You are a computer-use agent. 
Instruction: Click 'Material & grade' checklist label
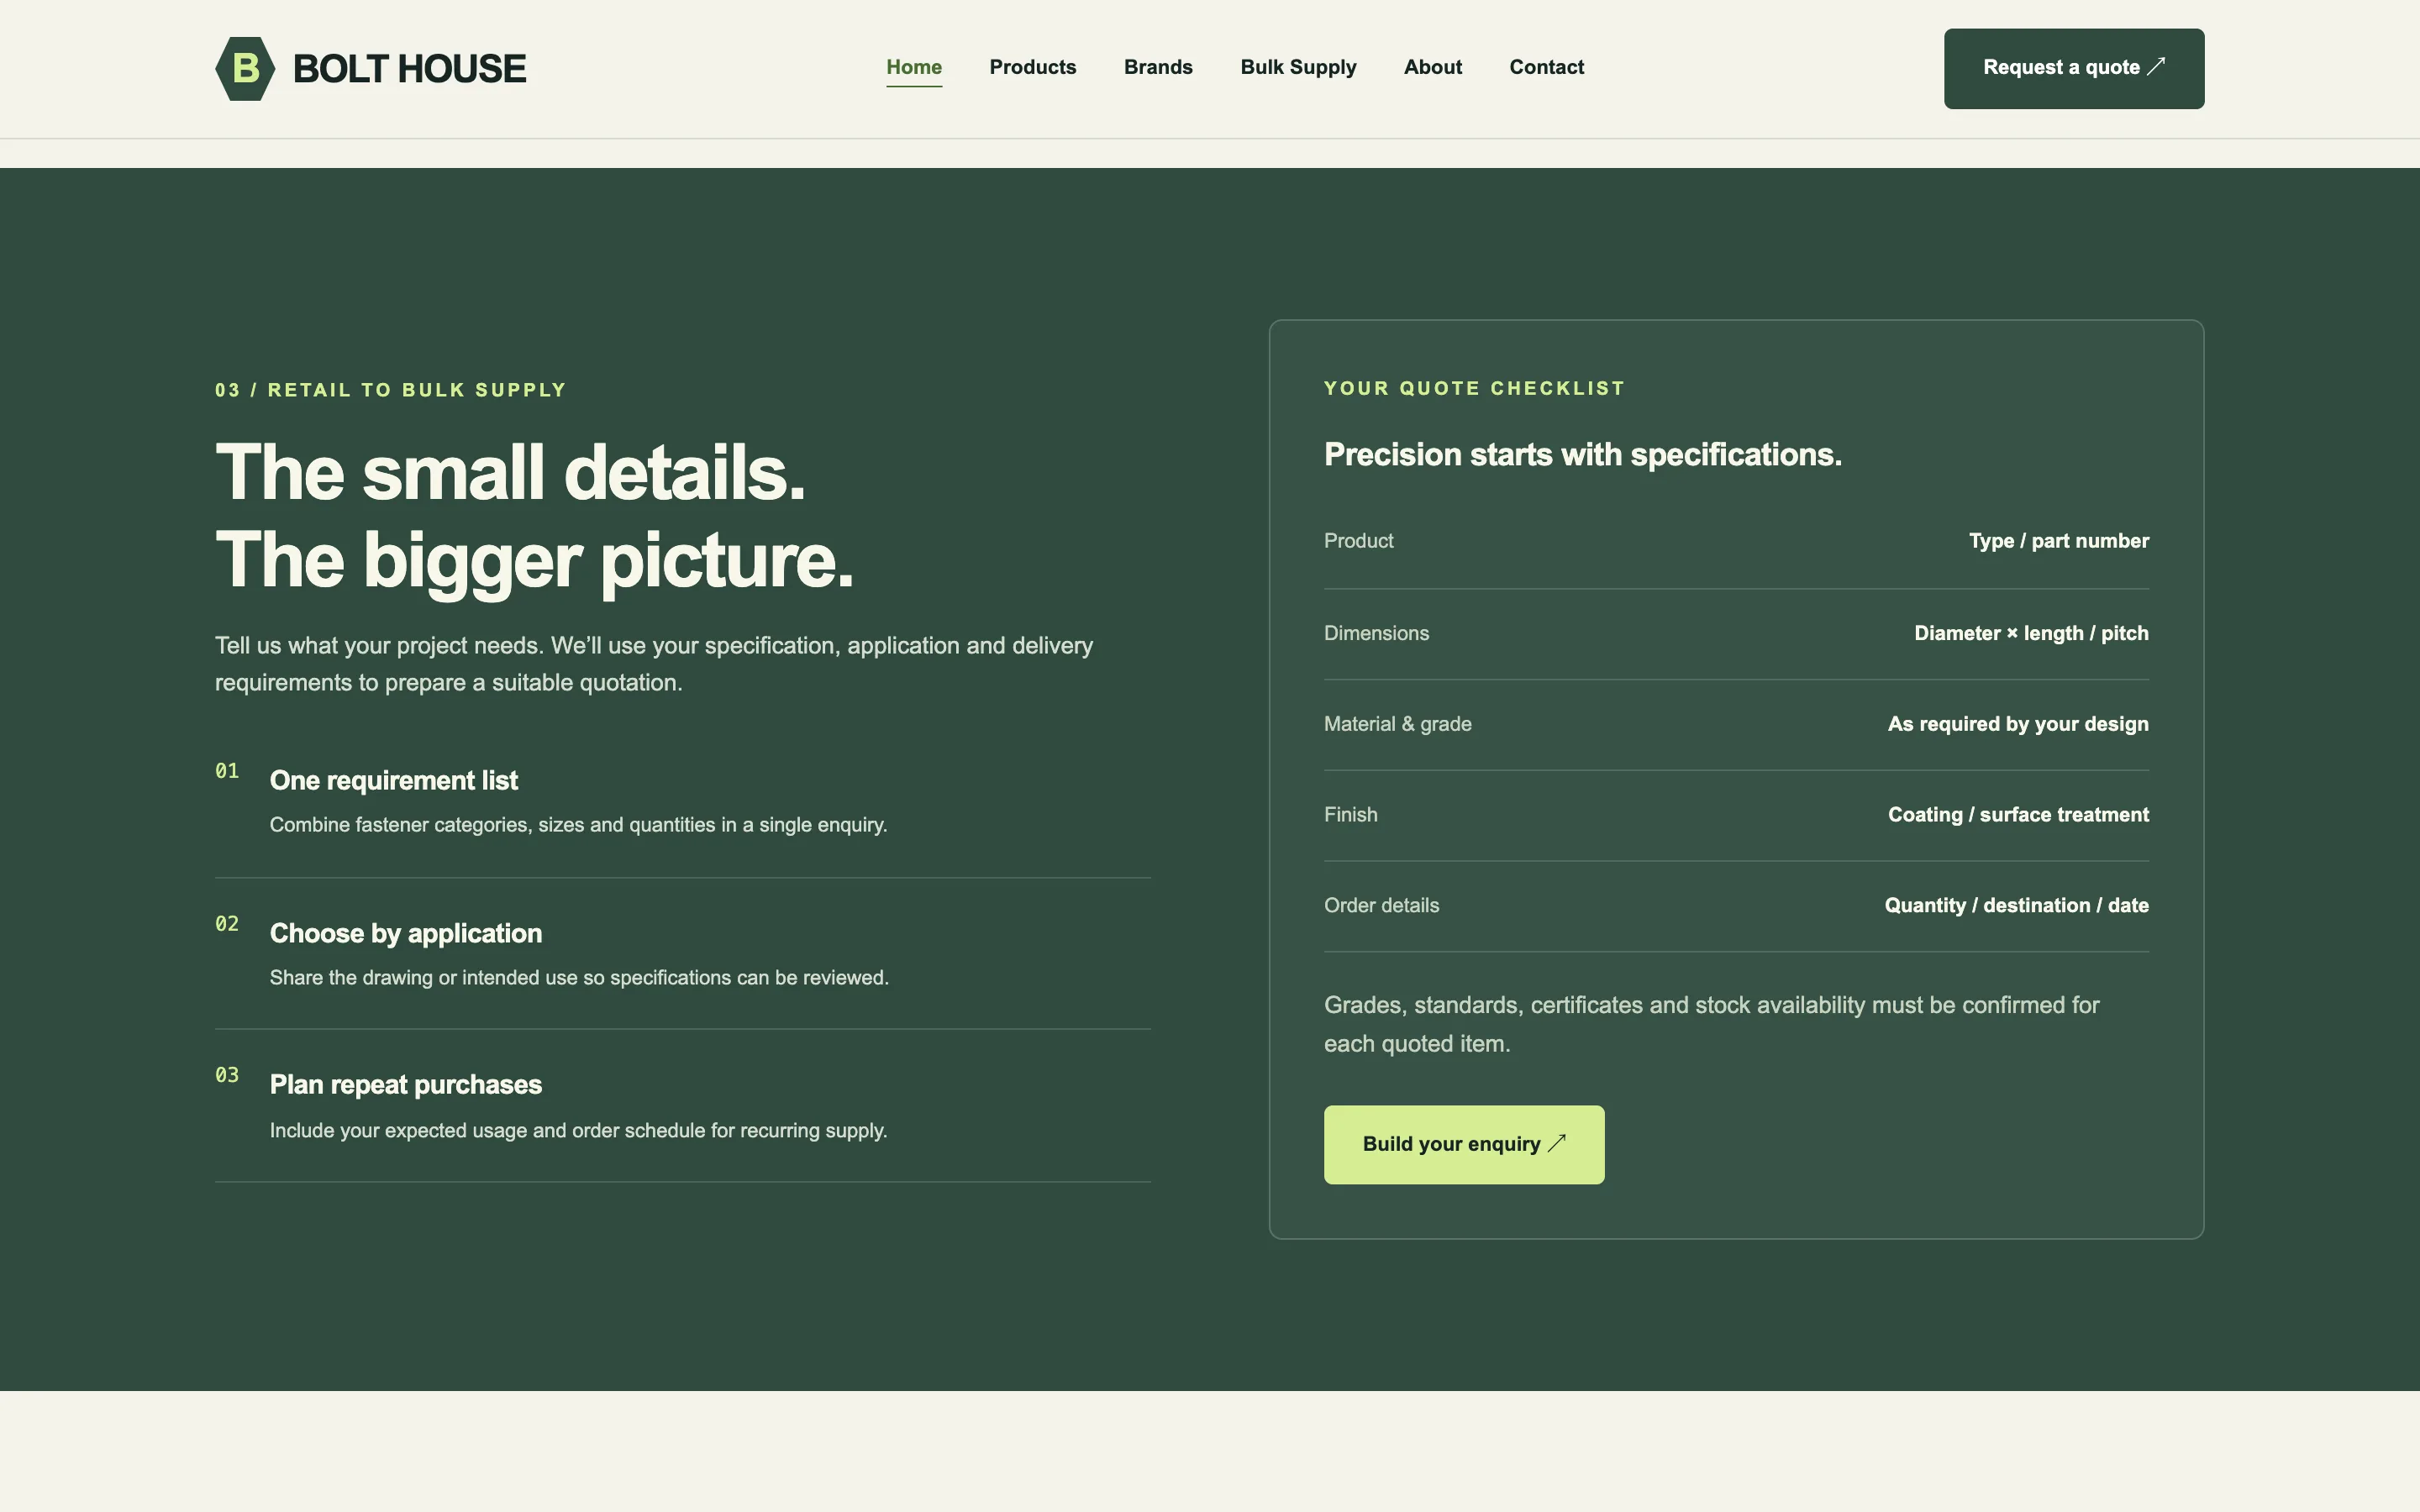pyautogui.click(x=1398, y=724)
